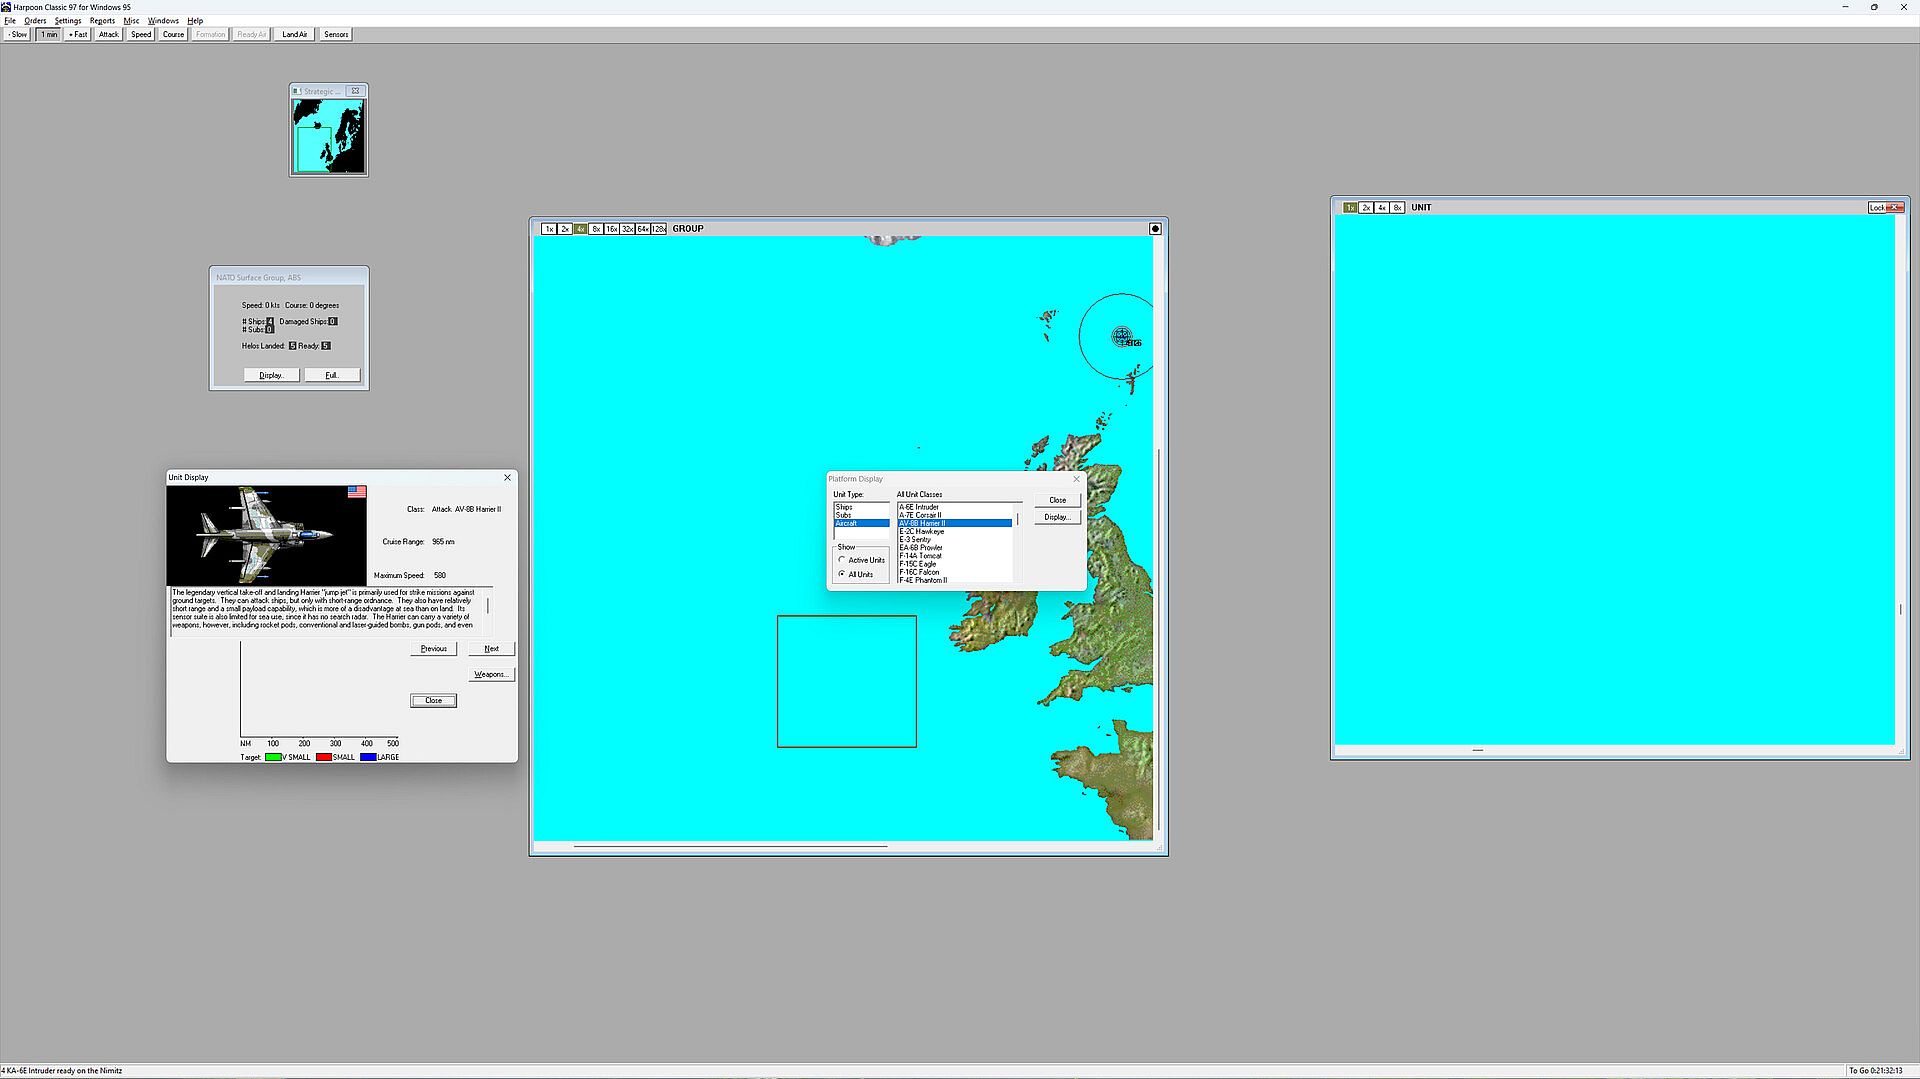
Task: Open the File menu
Action: click(x=10, y=20)
